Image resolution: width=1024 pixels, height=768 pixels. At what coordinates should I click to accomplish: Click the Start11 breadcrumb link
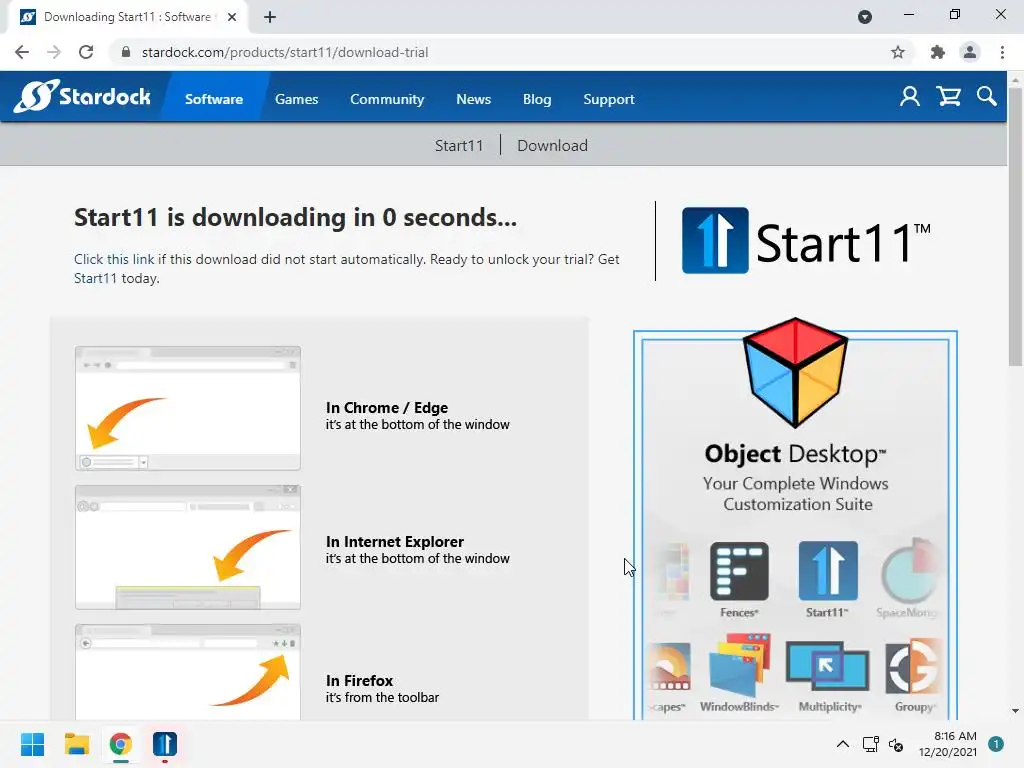459,146
